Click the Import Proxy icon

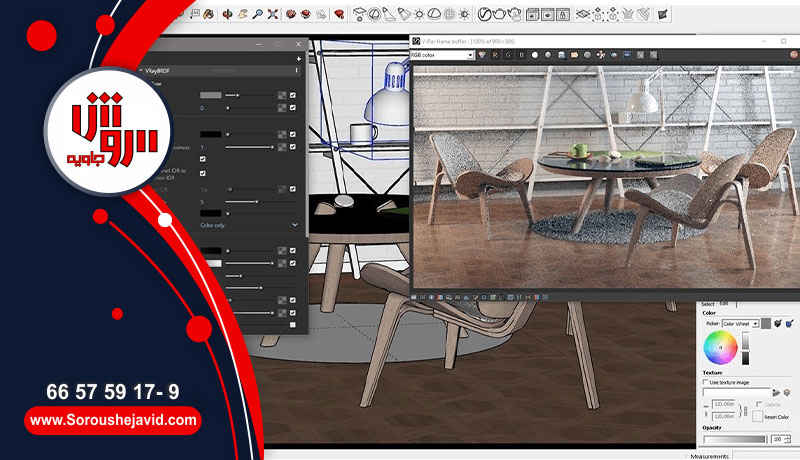(x=613, y=15)
